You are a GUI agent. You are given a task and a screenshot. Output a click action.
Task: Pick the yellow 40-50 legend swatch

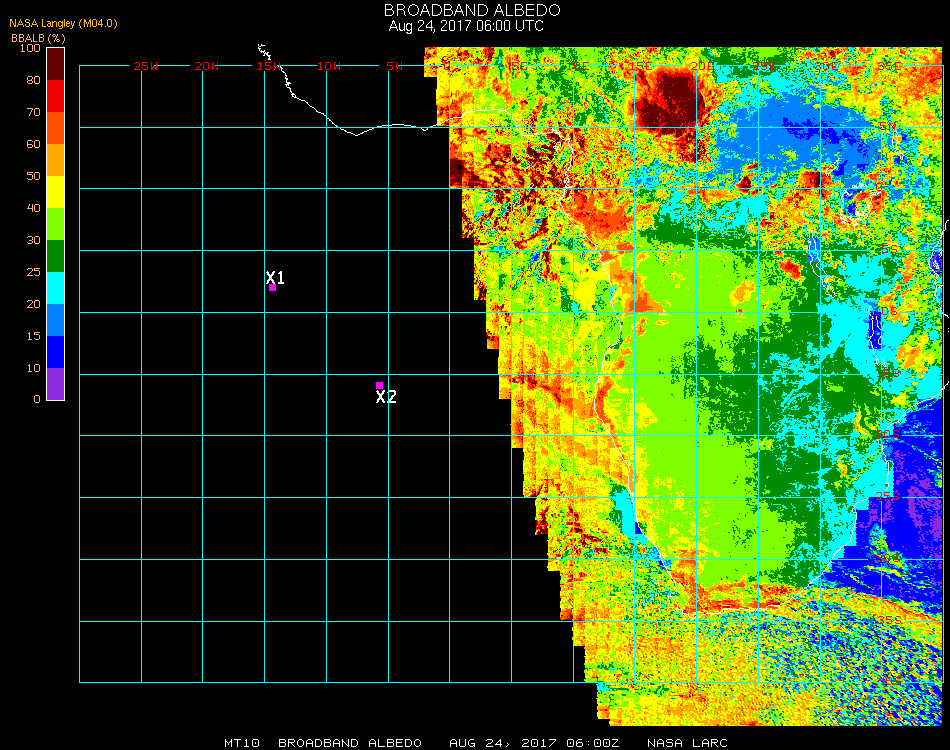pyautogui.click(x=55, y=192)
